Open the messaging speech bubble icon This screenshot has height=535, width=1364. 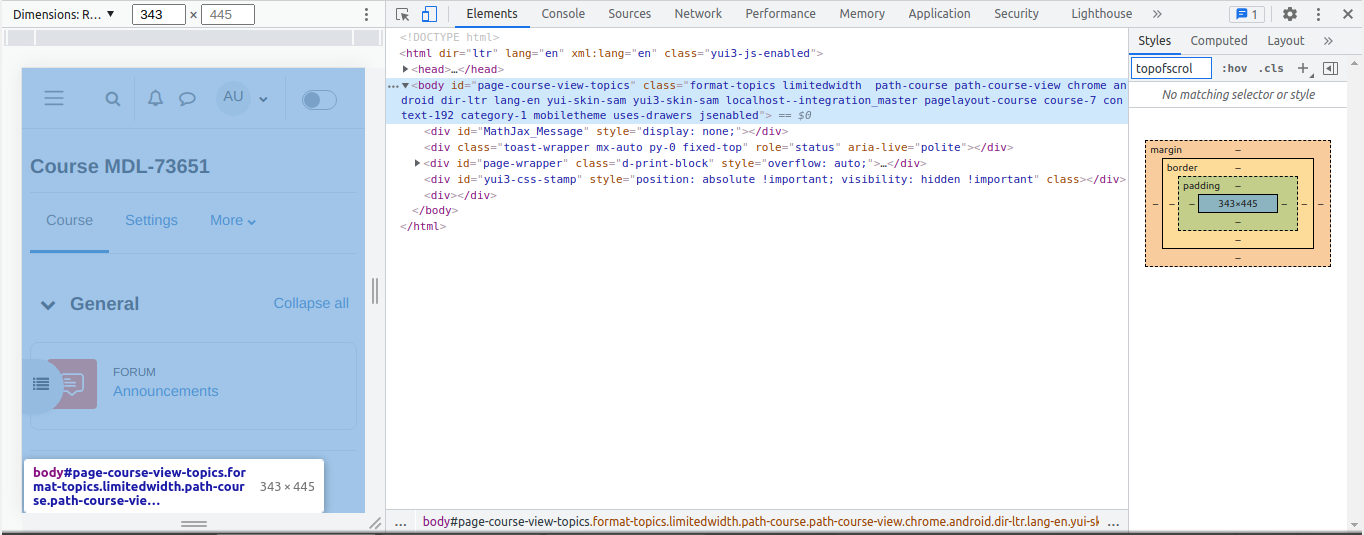(x=187, y=99)
